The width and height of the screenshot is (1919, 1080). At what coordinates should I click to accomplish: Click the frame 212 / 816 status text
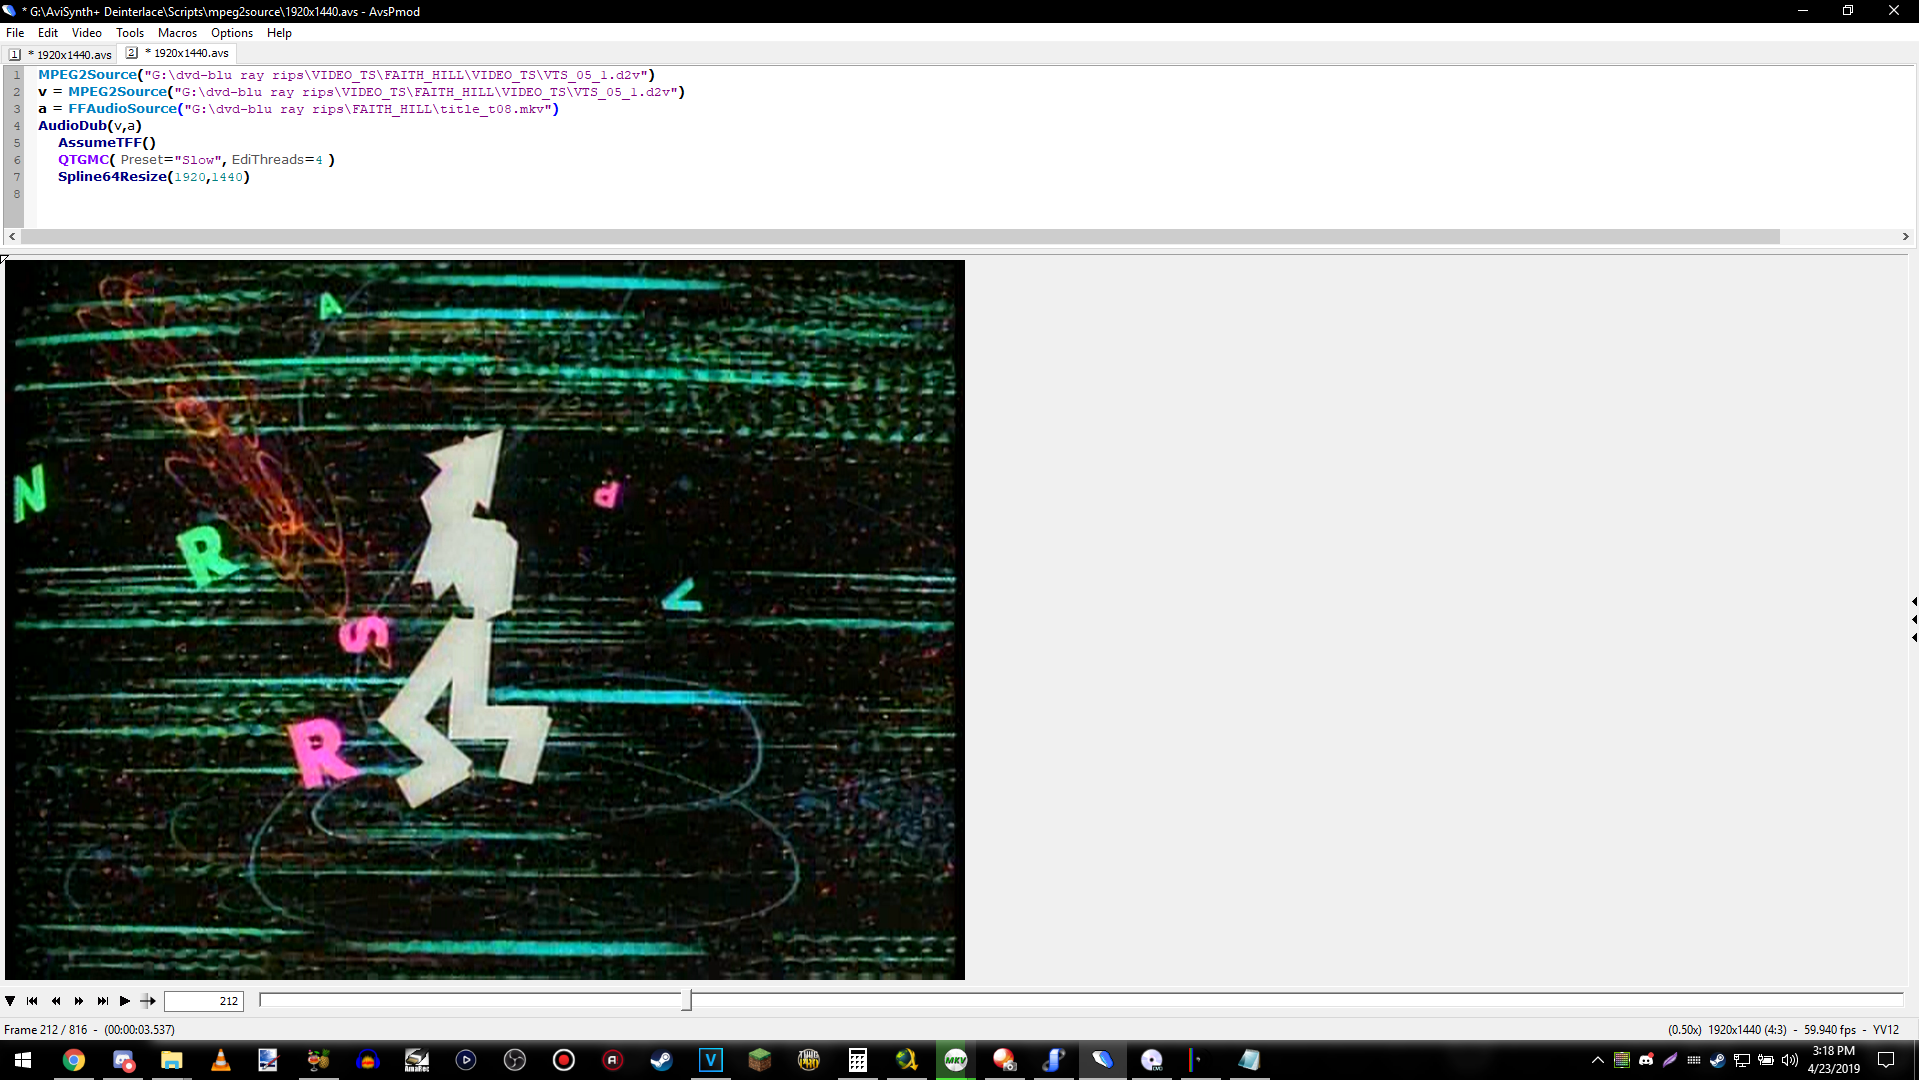(x=46, y=1030)
